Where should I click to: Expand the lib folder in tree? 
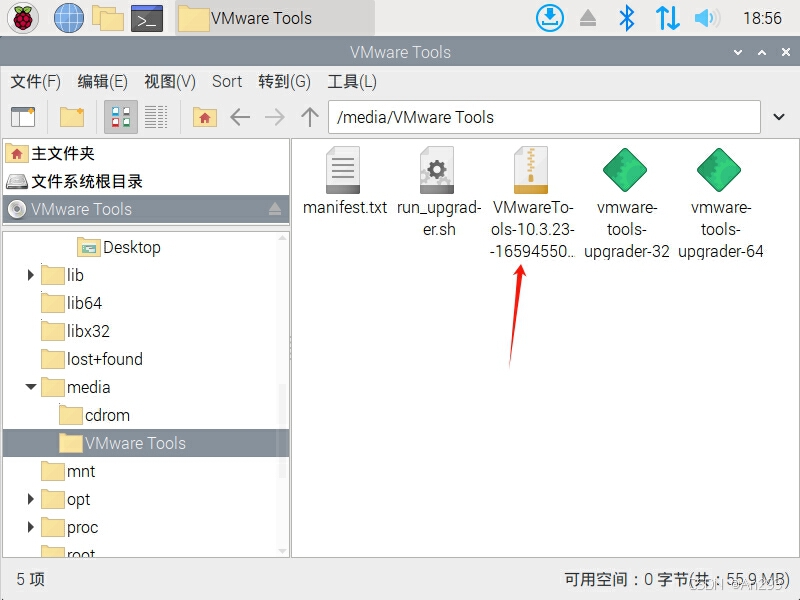[31, 276]
